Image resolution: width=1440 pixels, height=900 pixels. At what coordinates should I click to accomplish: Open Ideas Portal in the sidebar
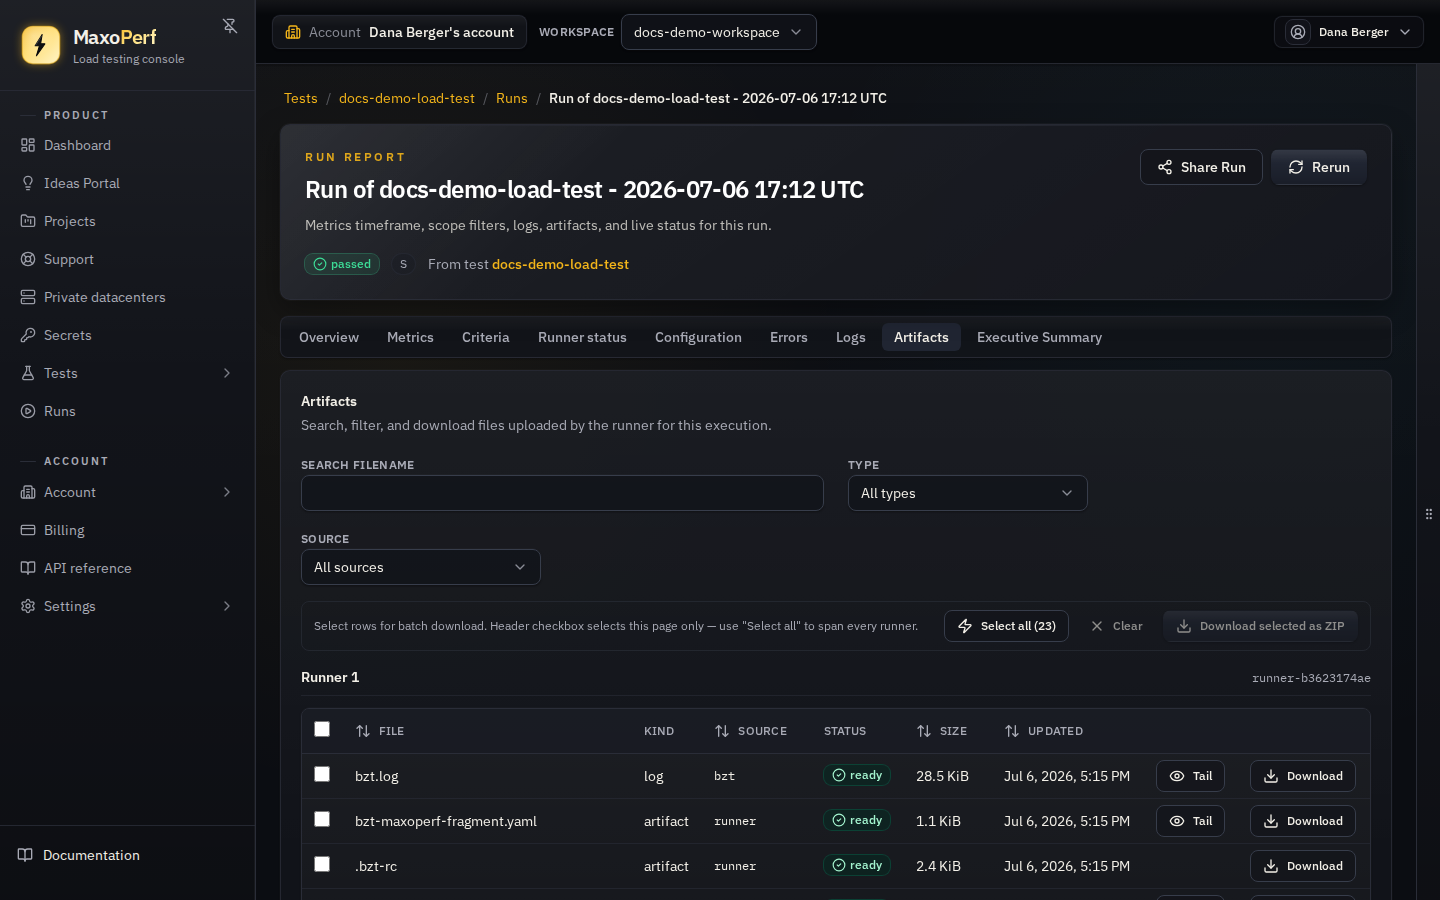pyautogui.click(x=82, y=183)
